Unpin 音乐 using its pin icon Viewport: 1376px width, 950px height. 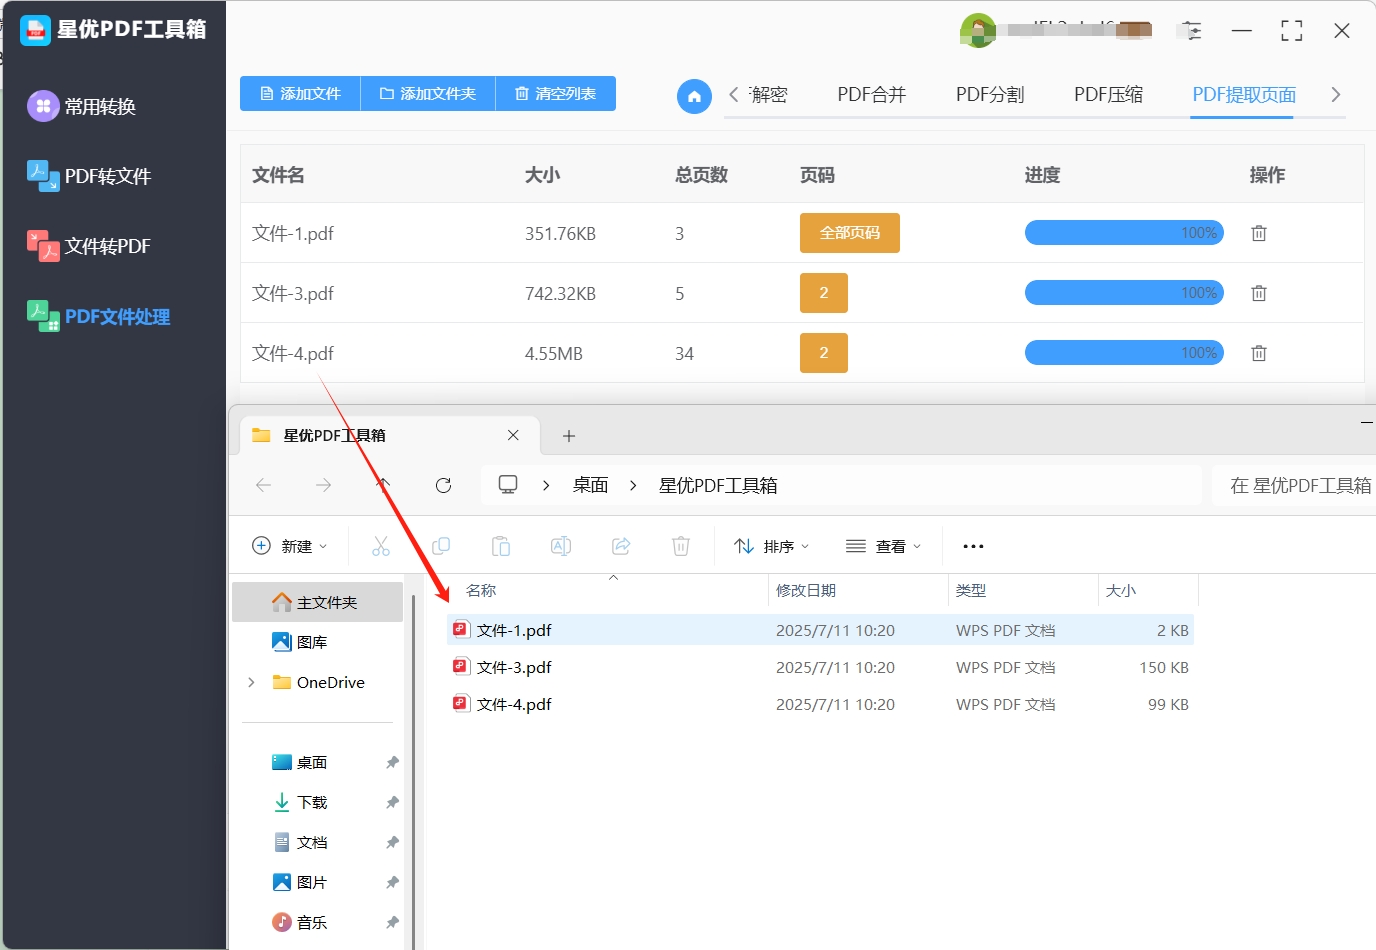392,922
